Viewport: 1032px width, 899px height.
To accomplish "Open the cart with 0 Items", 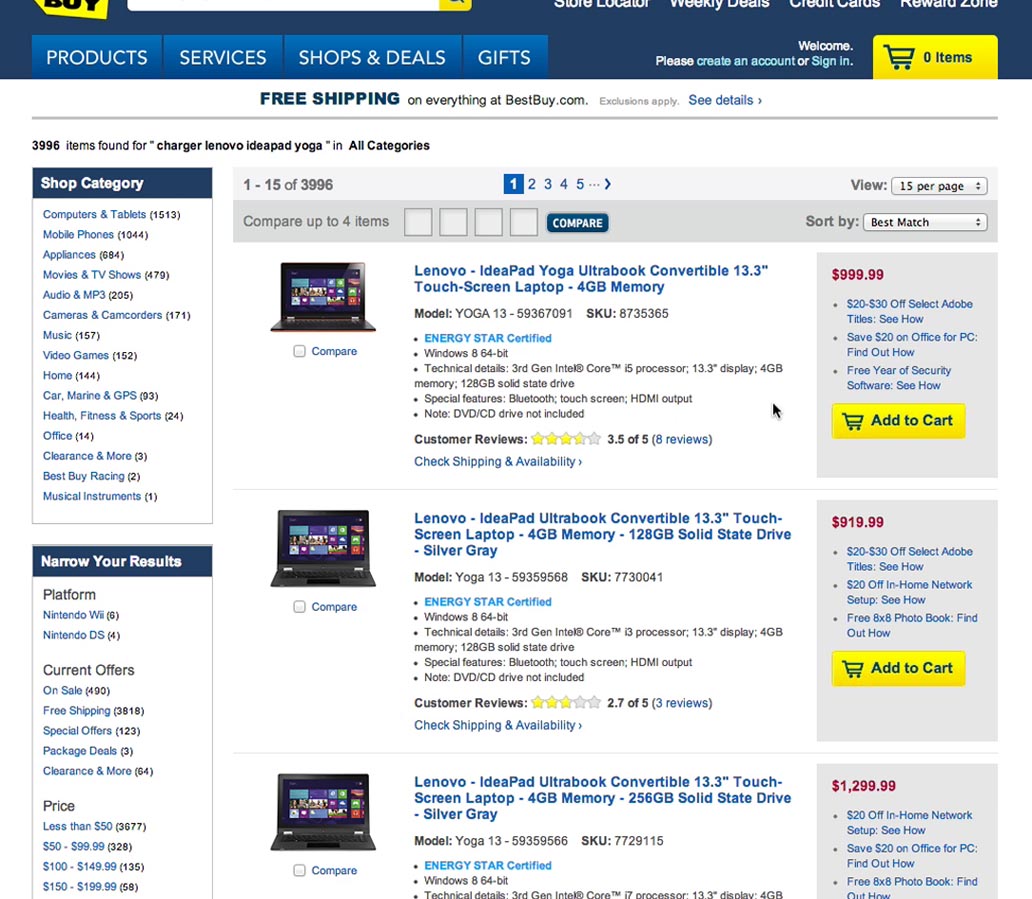I will 935,57.
